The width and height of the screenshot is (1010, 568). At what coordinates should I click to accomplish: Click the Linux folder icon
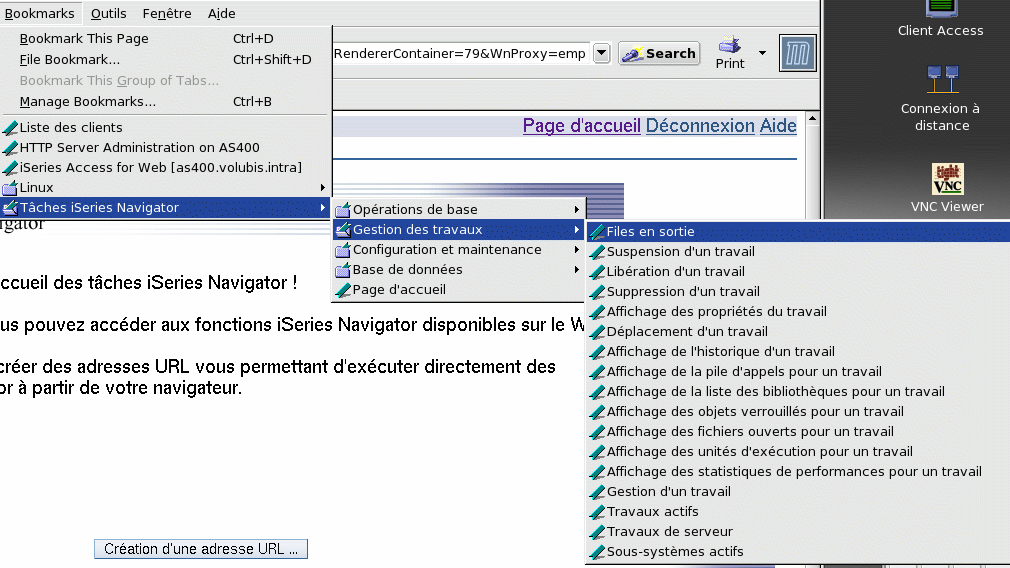pos(10,187)
